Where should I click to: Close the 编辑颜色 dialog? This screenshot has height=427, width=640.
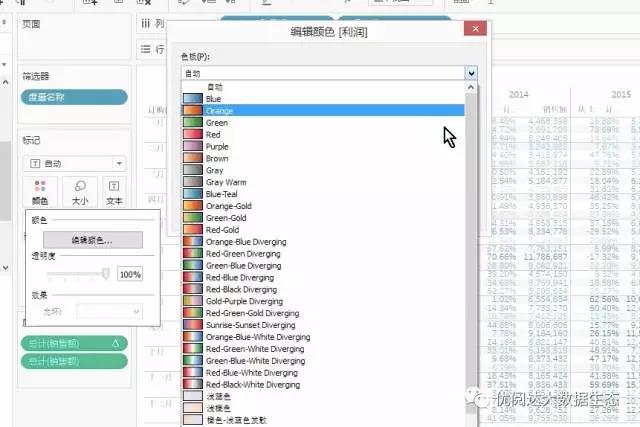475,29
